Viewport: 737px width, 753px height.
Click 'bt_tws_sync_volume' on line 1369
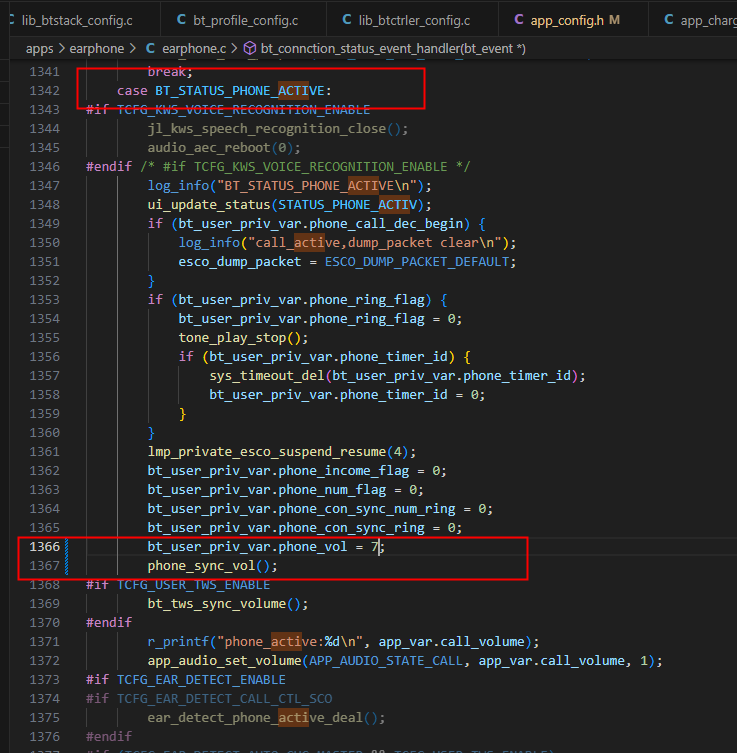[x=217, y=604]
